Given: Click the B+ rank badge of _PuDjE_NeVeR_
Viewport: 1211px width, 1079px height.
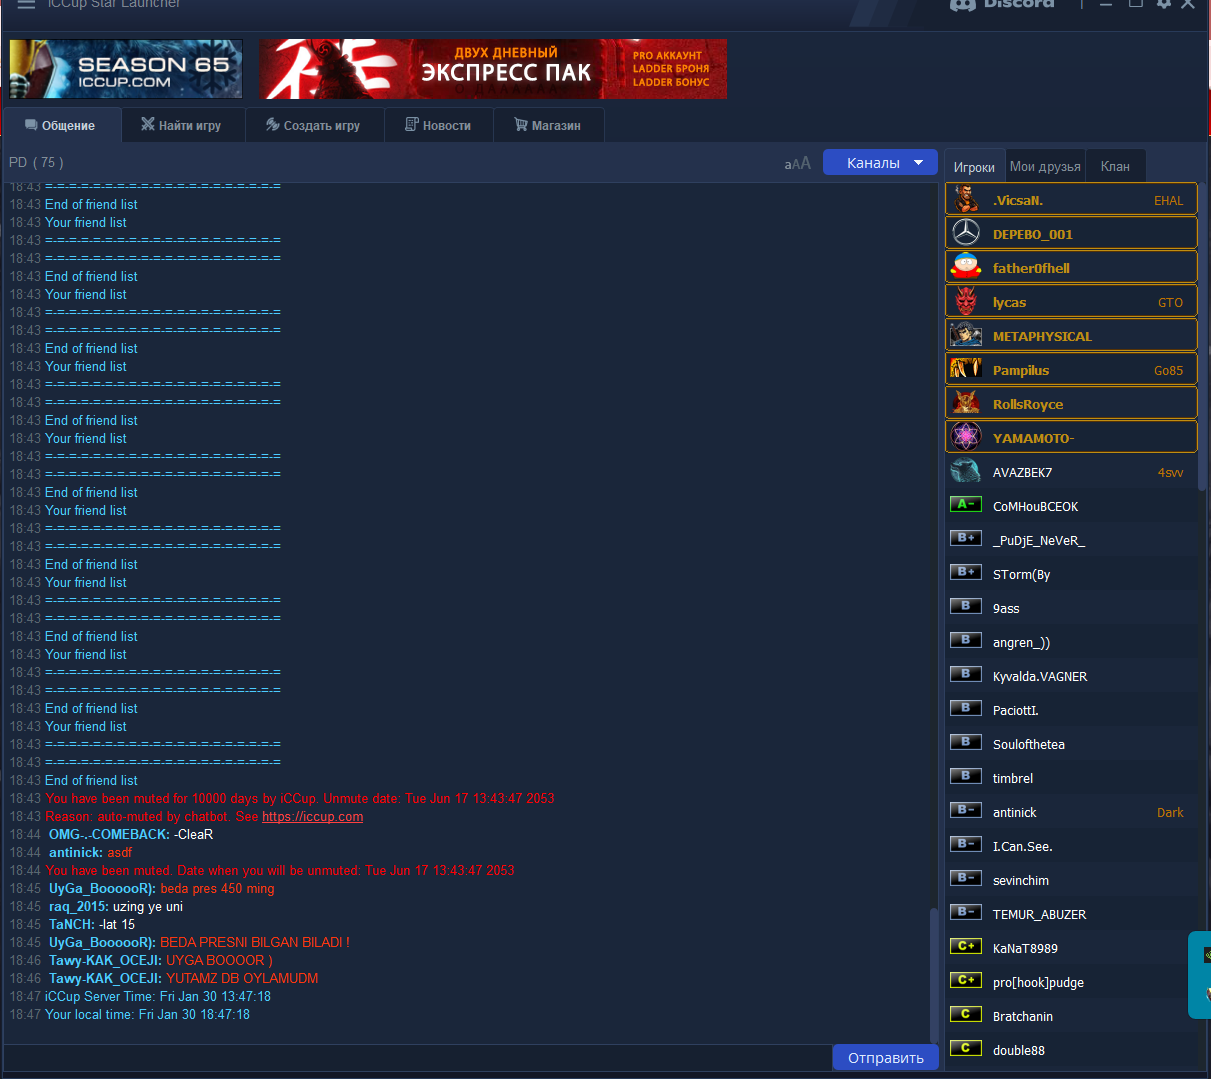Looking at the screenshot, I should tap(966, 538).
